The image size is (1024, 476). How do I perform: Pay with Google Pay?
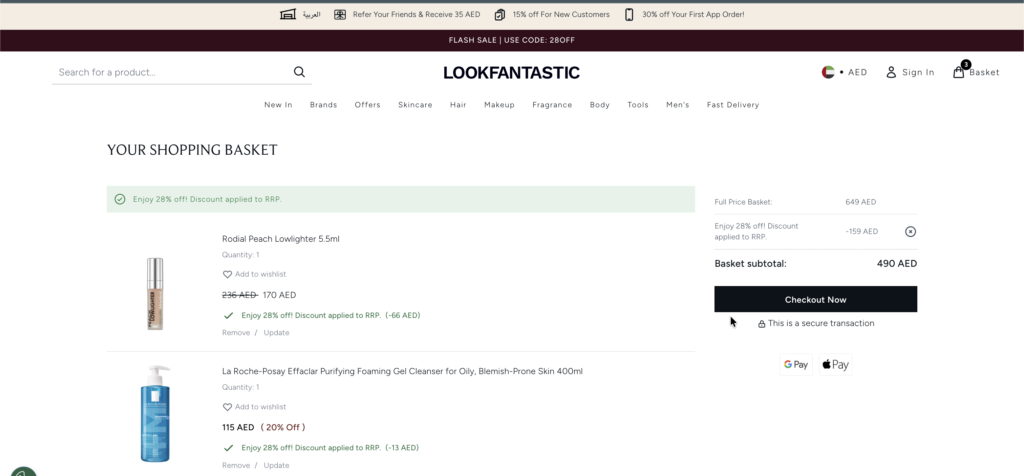[x=796, y=364]
